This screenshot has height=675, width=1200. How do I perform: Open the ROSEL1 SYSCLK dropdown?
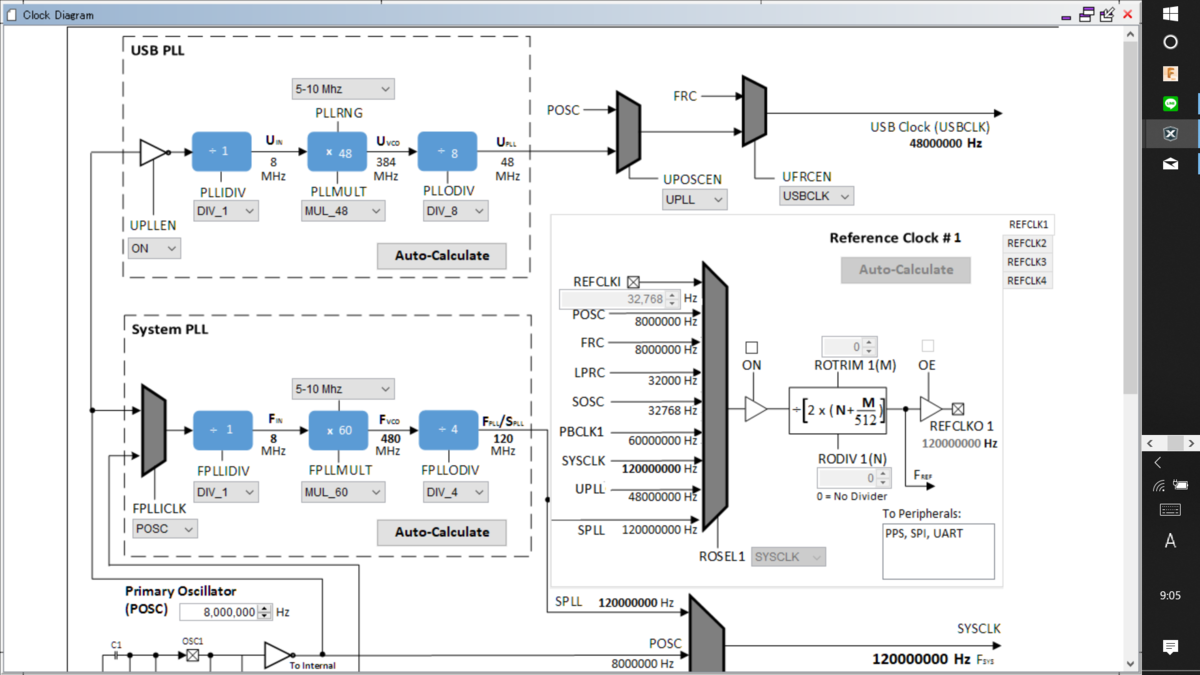(789, 556)
